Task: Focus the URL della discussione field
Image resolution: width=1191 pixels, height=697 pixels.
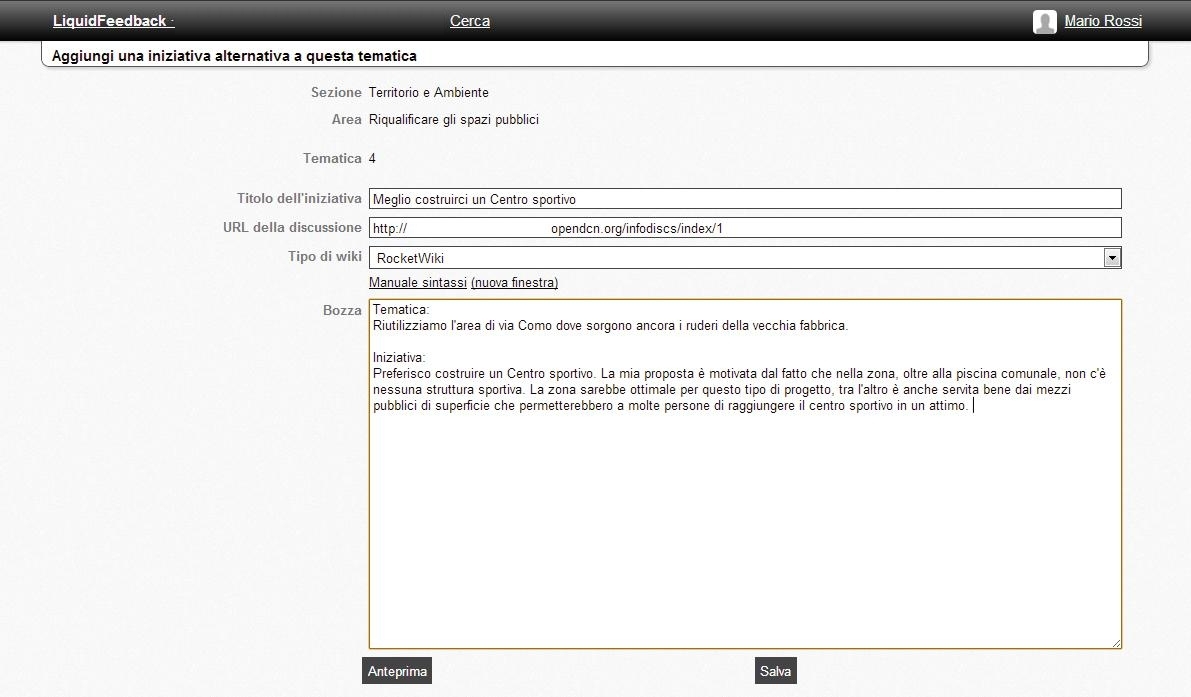Action: pyautogui.click(x=744, y=228)
